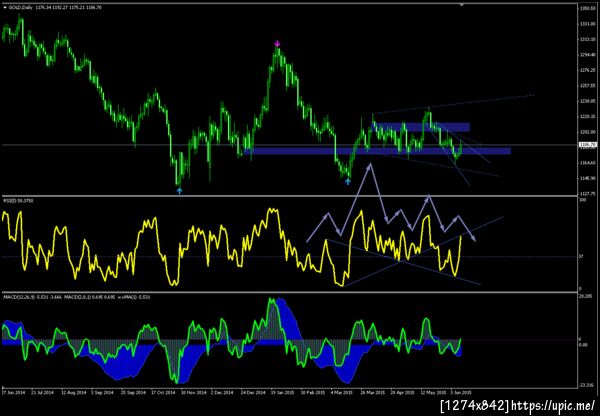Click the MACD indicator label
This screenshot has height=416, width=600.
[x=77, y=297]
